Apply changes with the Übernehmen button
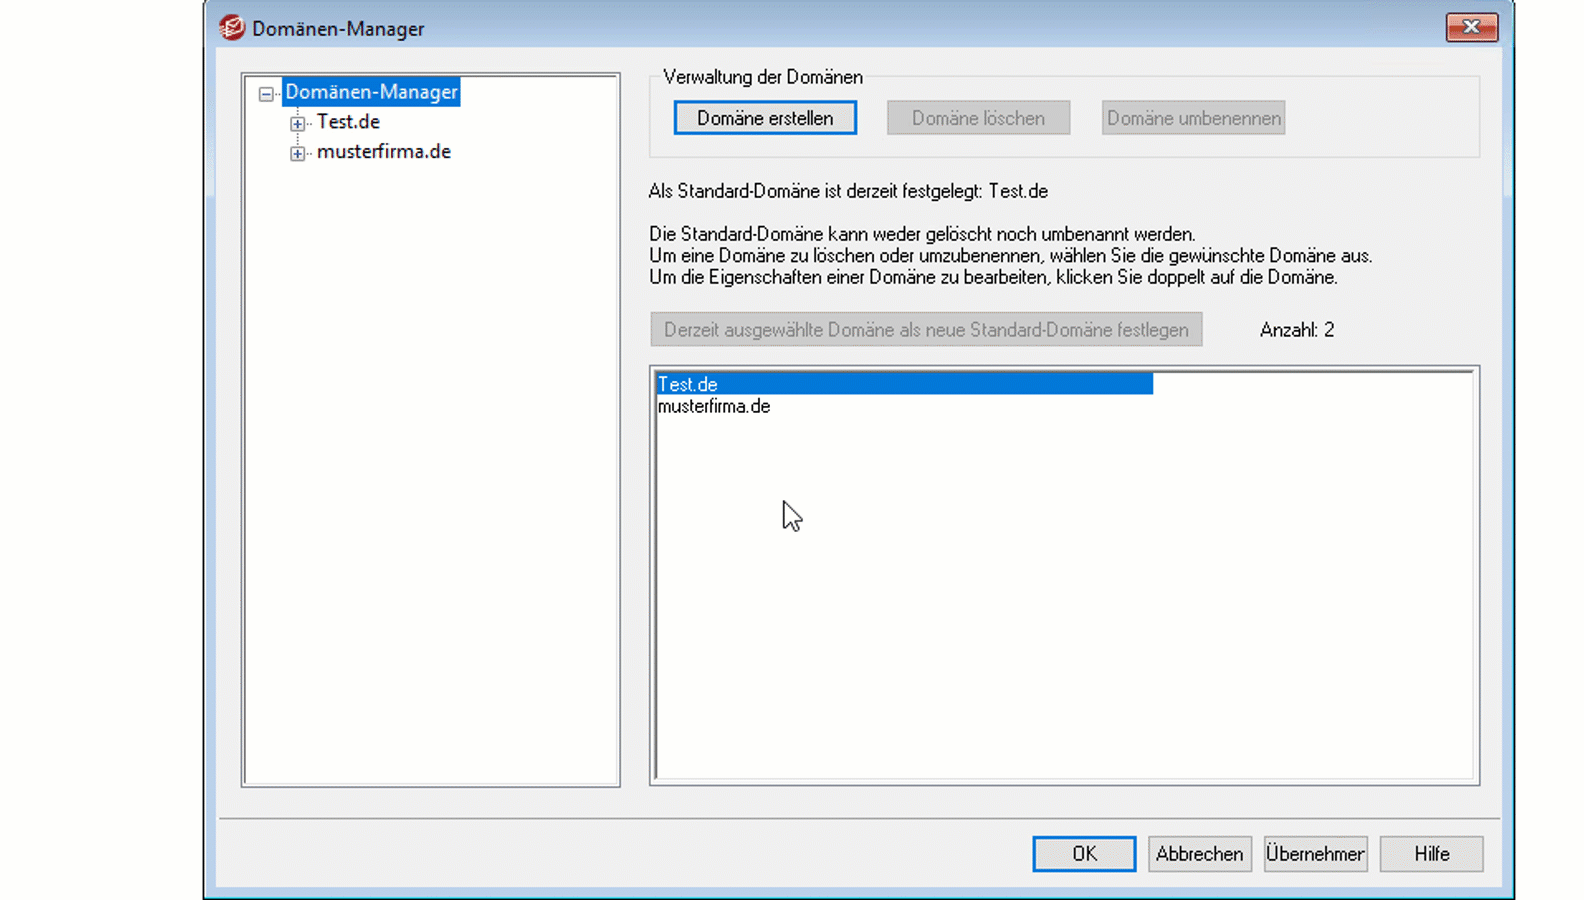Screen dimensions: 1584x900 click(x=1315, y=854)
